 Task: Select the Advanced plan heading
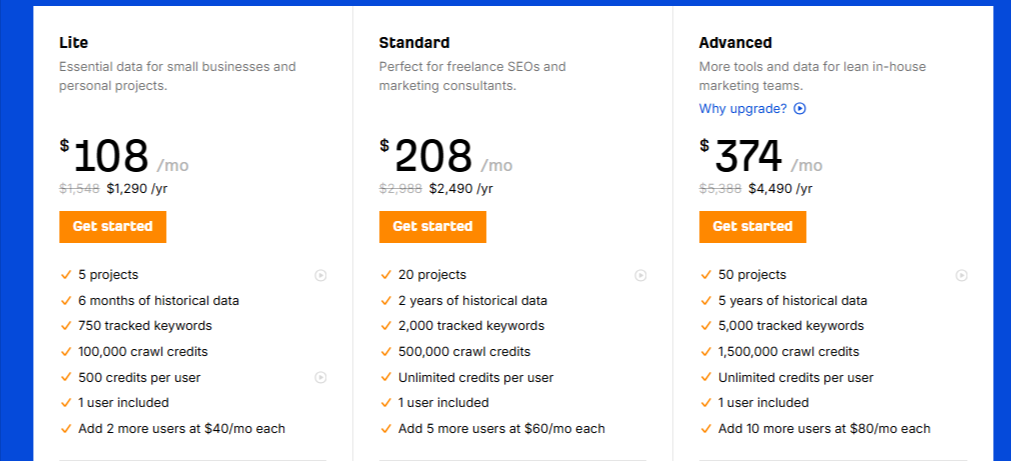(x=736, y=43)
